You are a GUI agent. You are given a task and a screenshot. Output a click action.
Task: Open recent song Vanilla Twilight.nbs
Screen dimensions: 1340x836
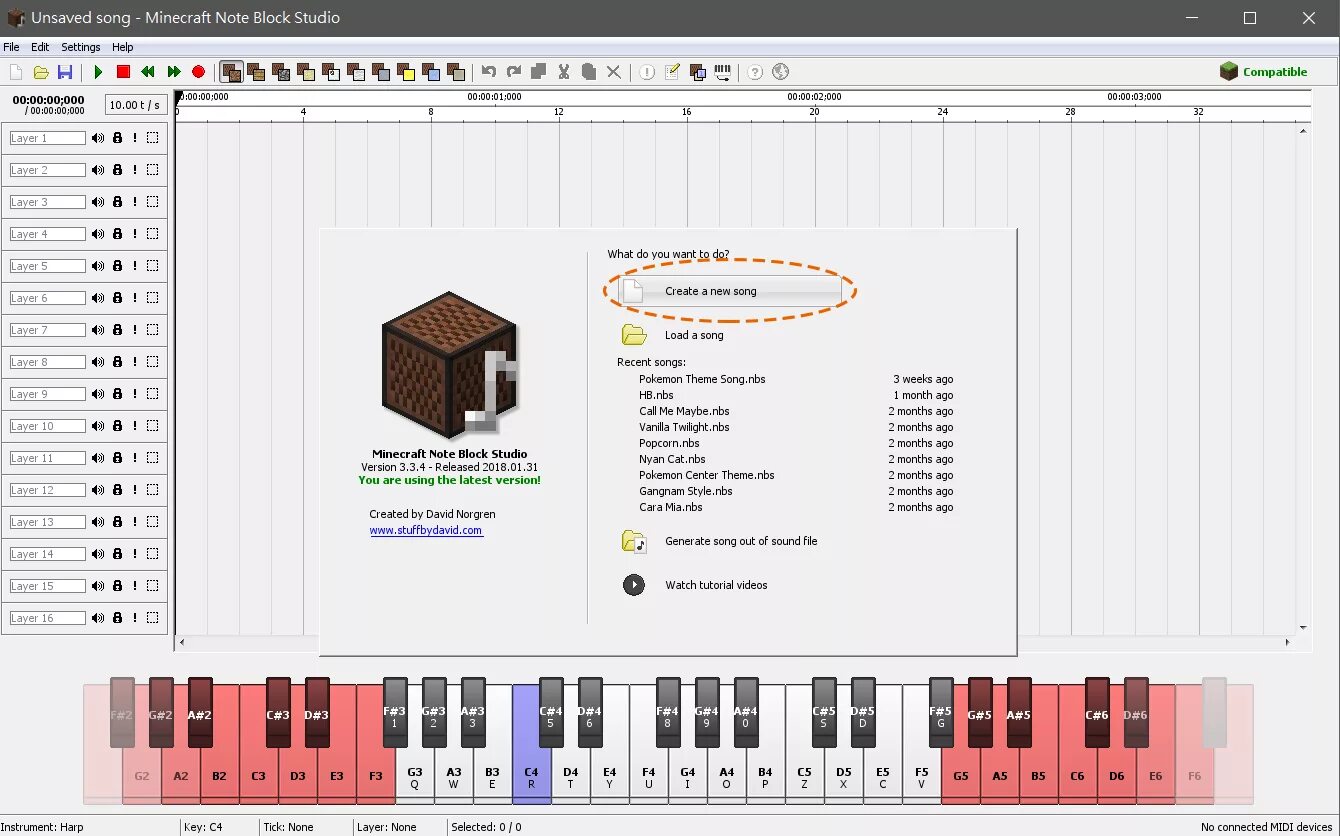click(x=684, y=427)
